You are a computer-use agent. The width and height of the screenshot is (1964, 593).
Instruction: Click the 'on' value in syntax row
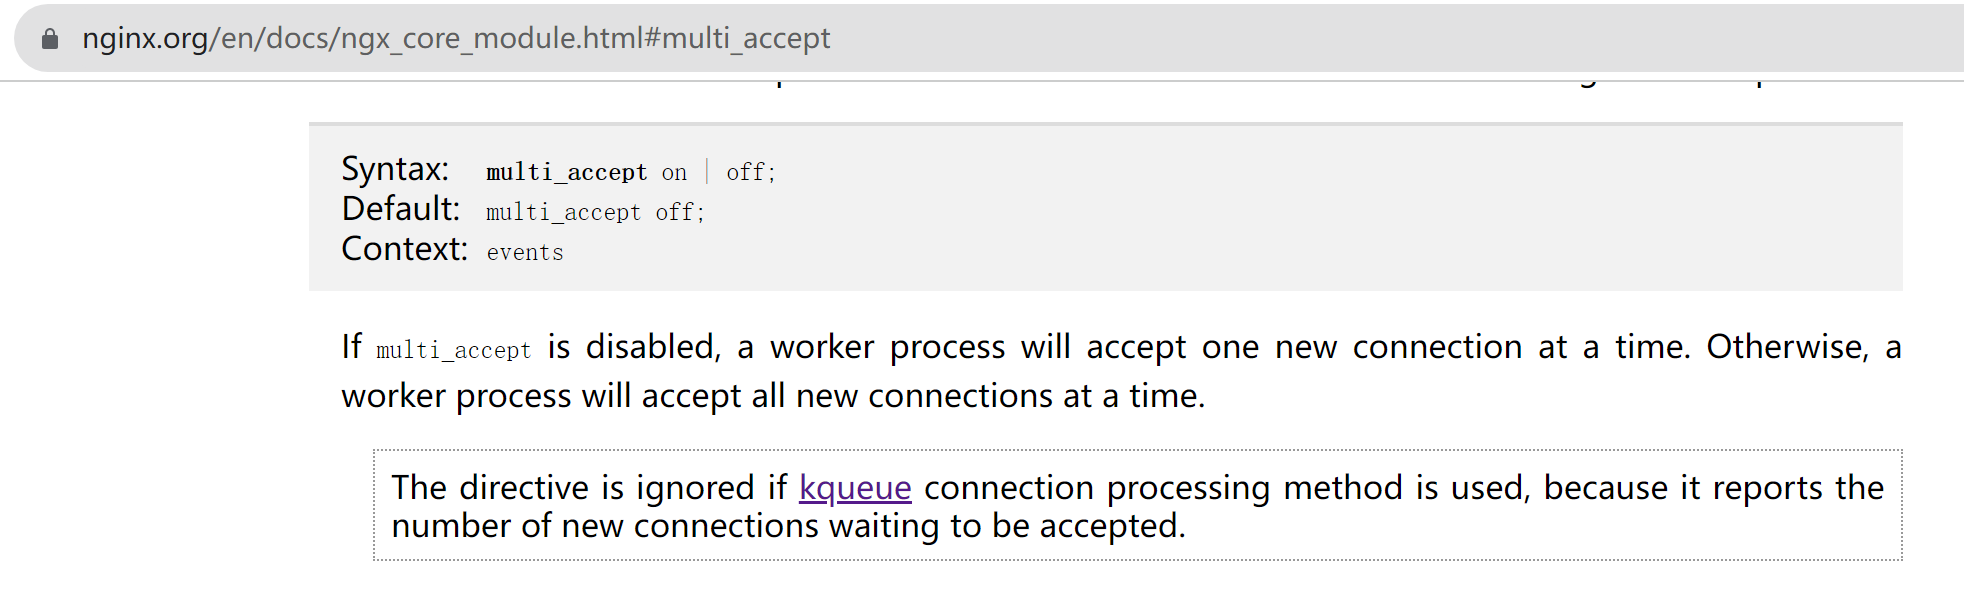pos(674,173)
